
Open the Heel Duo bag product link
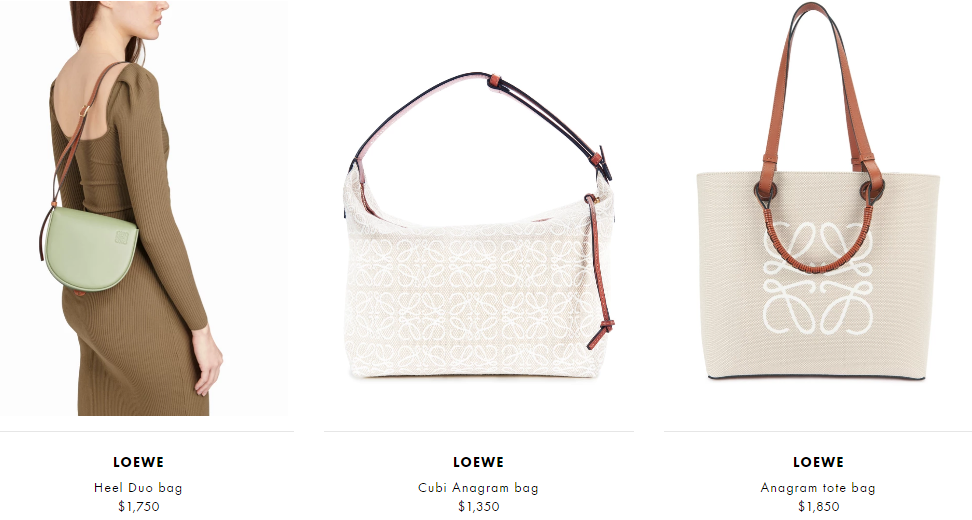click(x=138, y=488)
